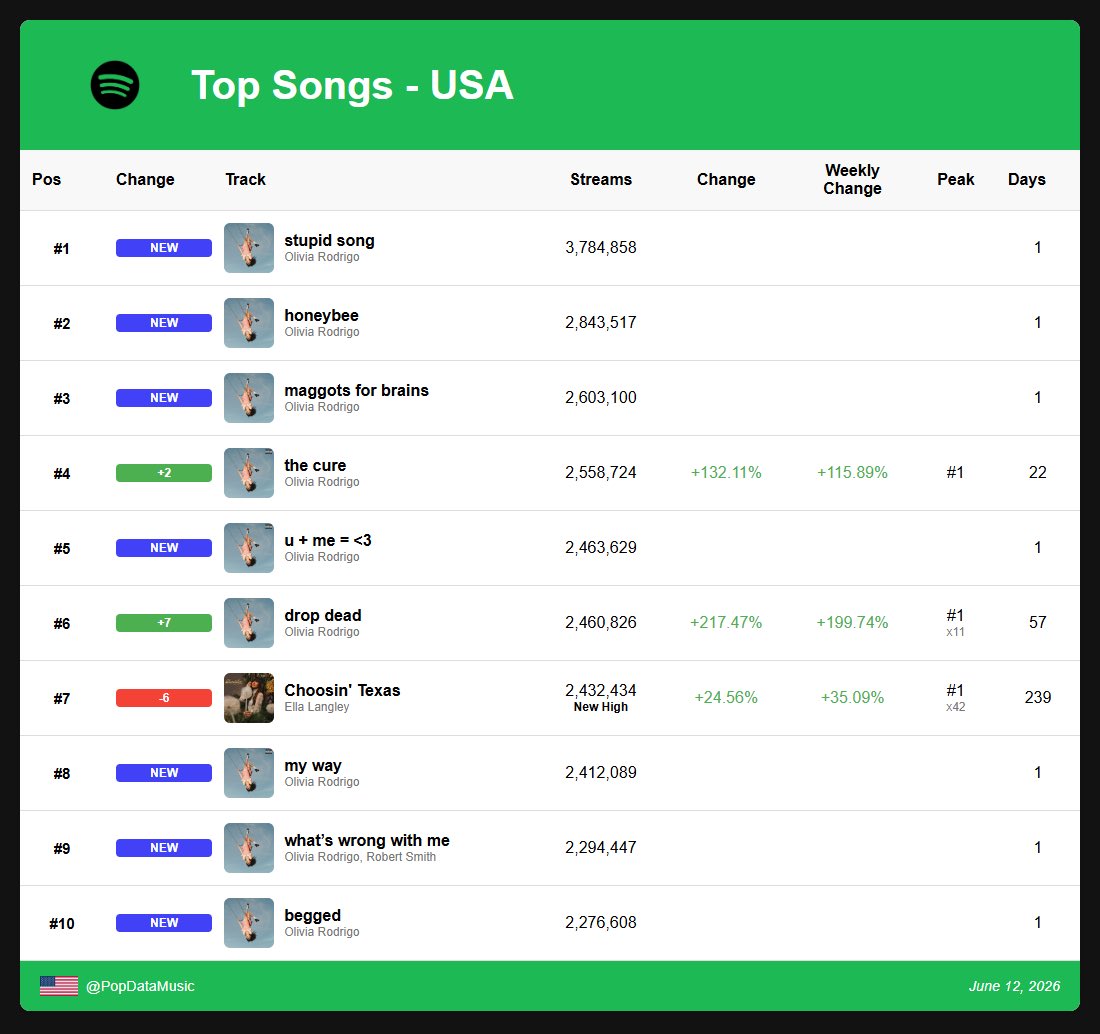Screen dimensions: 1100x1034
Task: Open the stupid song album thumbnail
Action: 248,248
